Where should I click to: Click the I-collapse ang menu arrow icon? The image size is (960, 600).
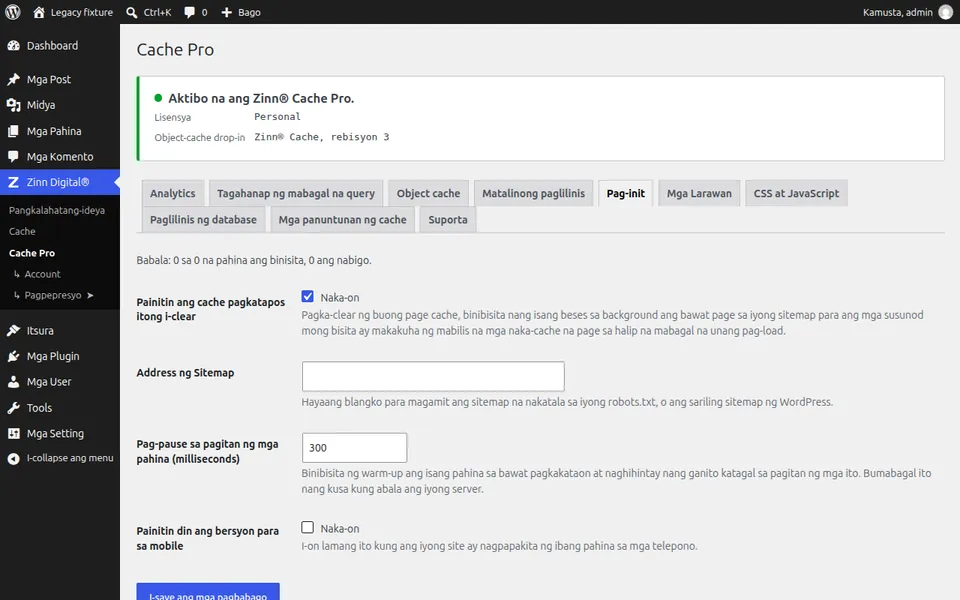coord(13,459)
